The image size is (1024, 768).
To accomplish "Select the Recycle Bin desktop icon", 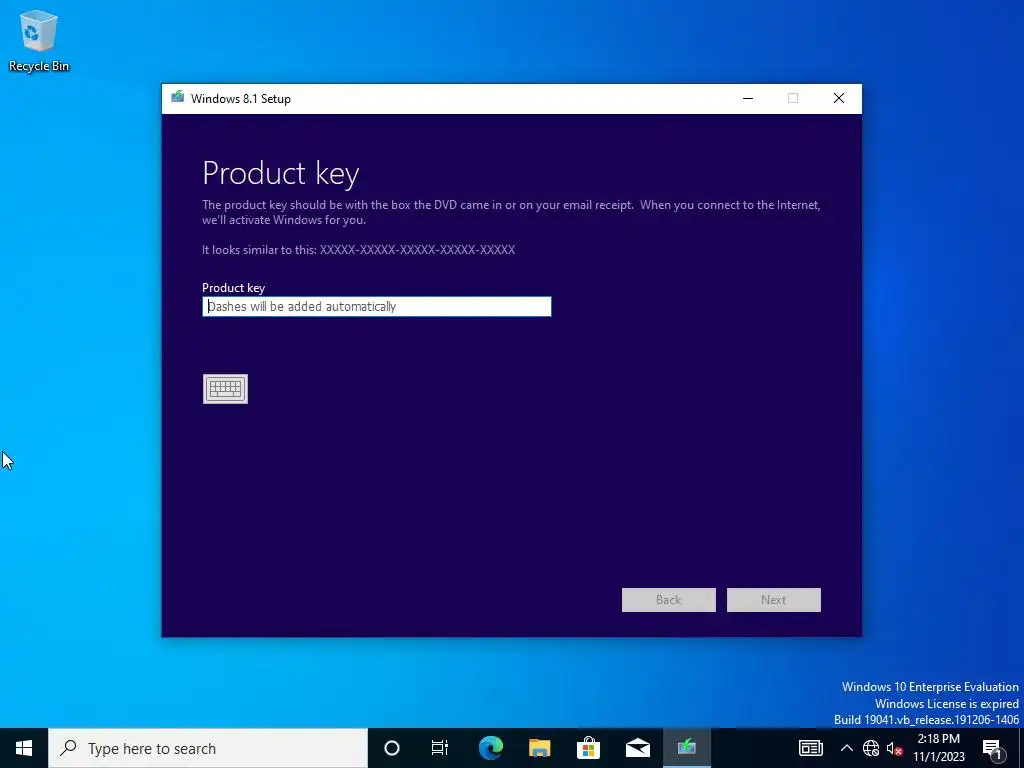I will [x=39, y=41].
